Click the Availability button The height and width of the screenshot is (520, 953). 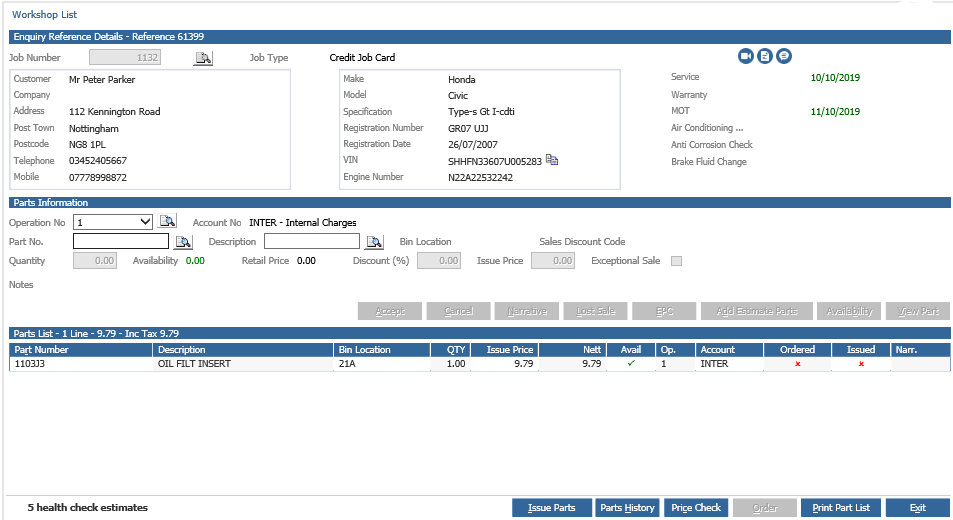pos(849,311)
